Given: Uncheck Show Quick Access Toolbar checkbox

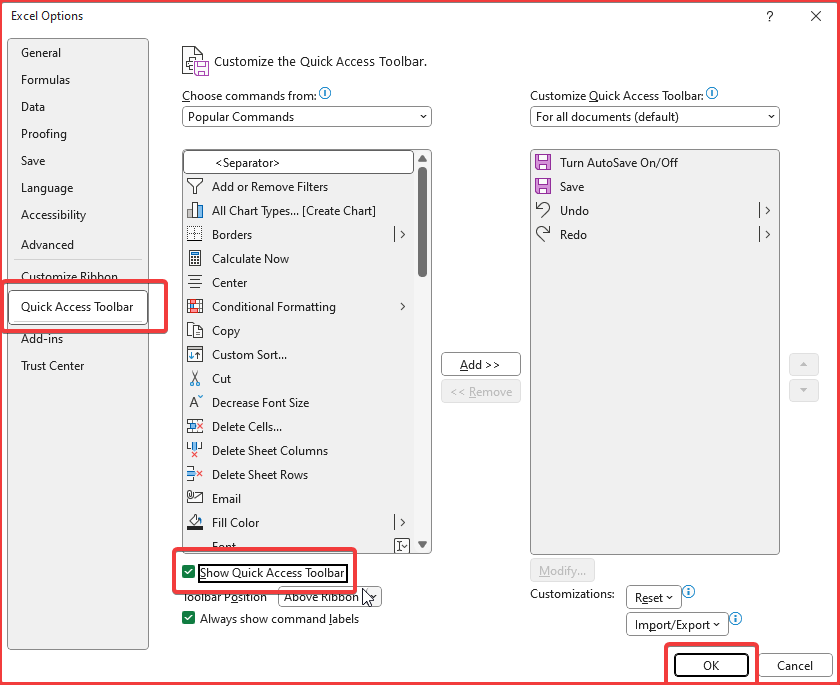Looking at the screenshot, I should pos(188,573).
